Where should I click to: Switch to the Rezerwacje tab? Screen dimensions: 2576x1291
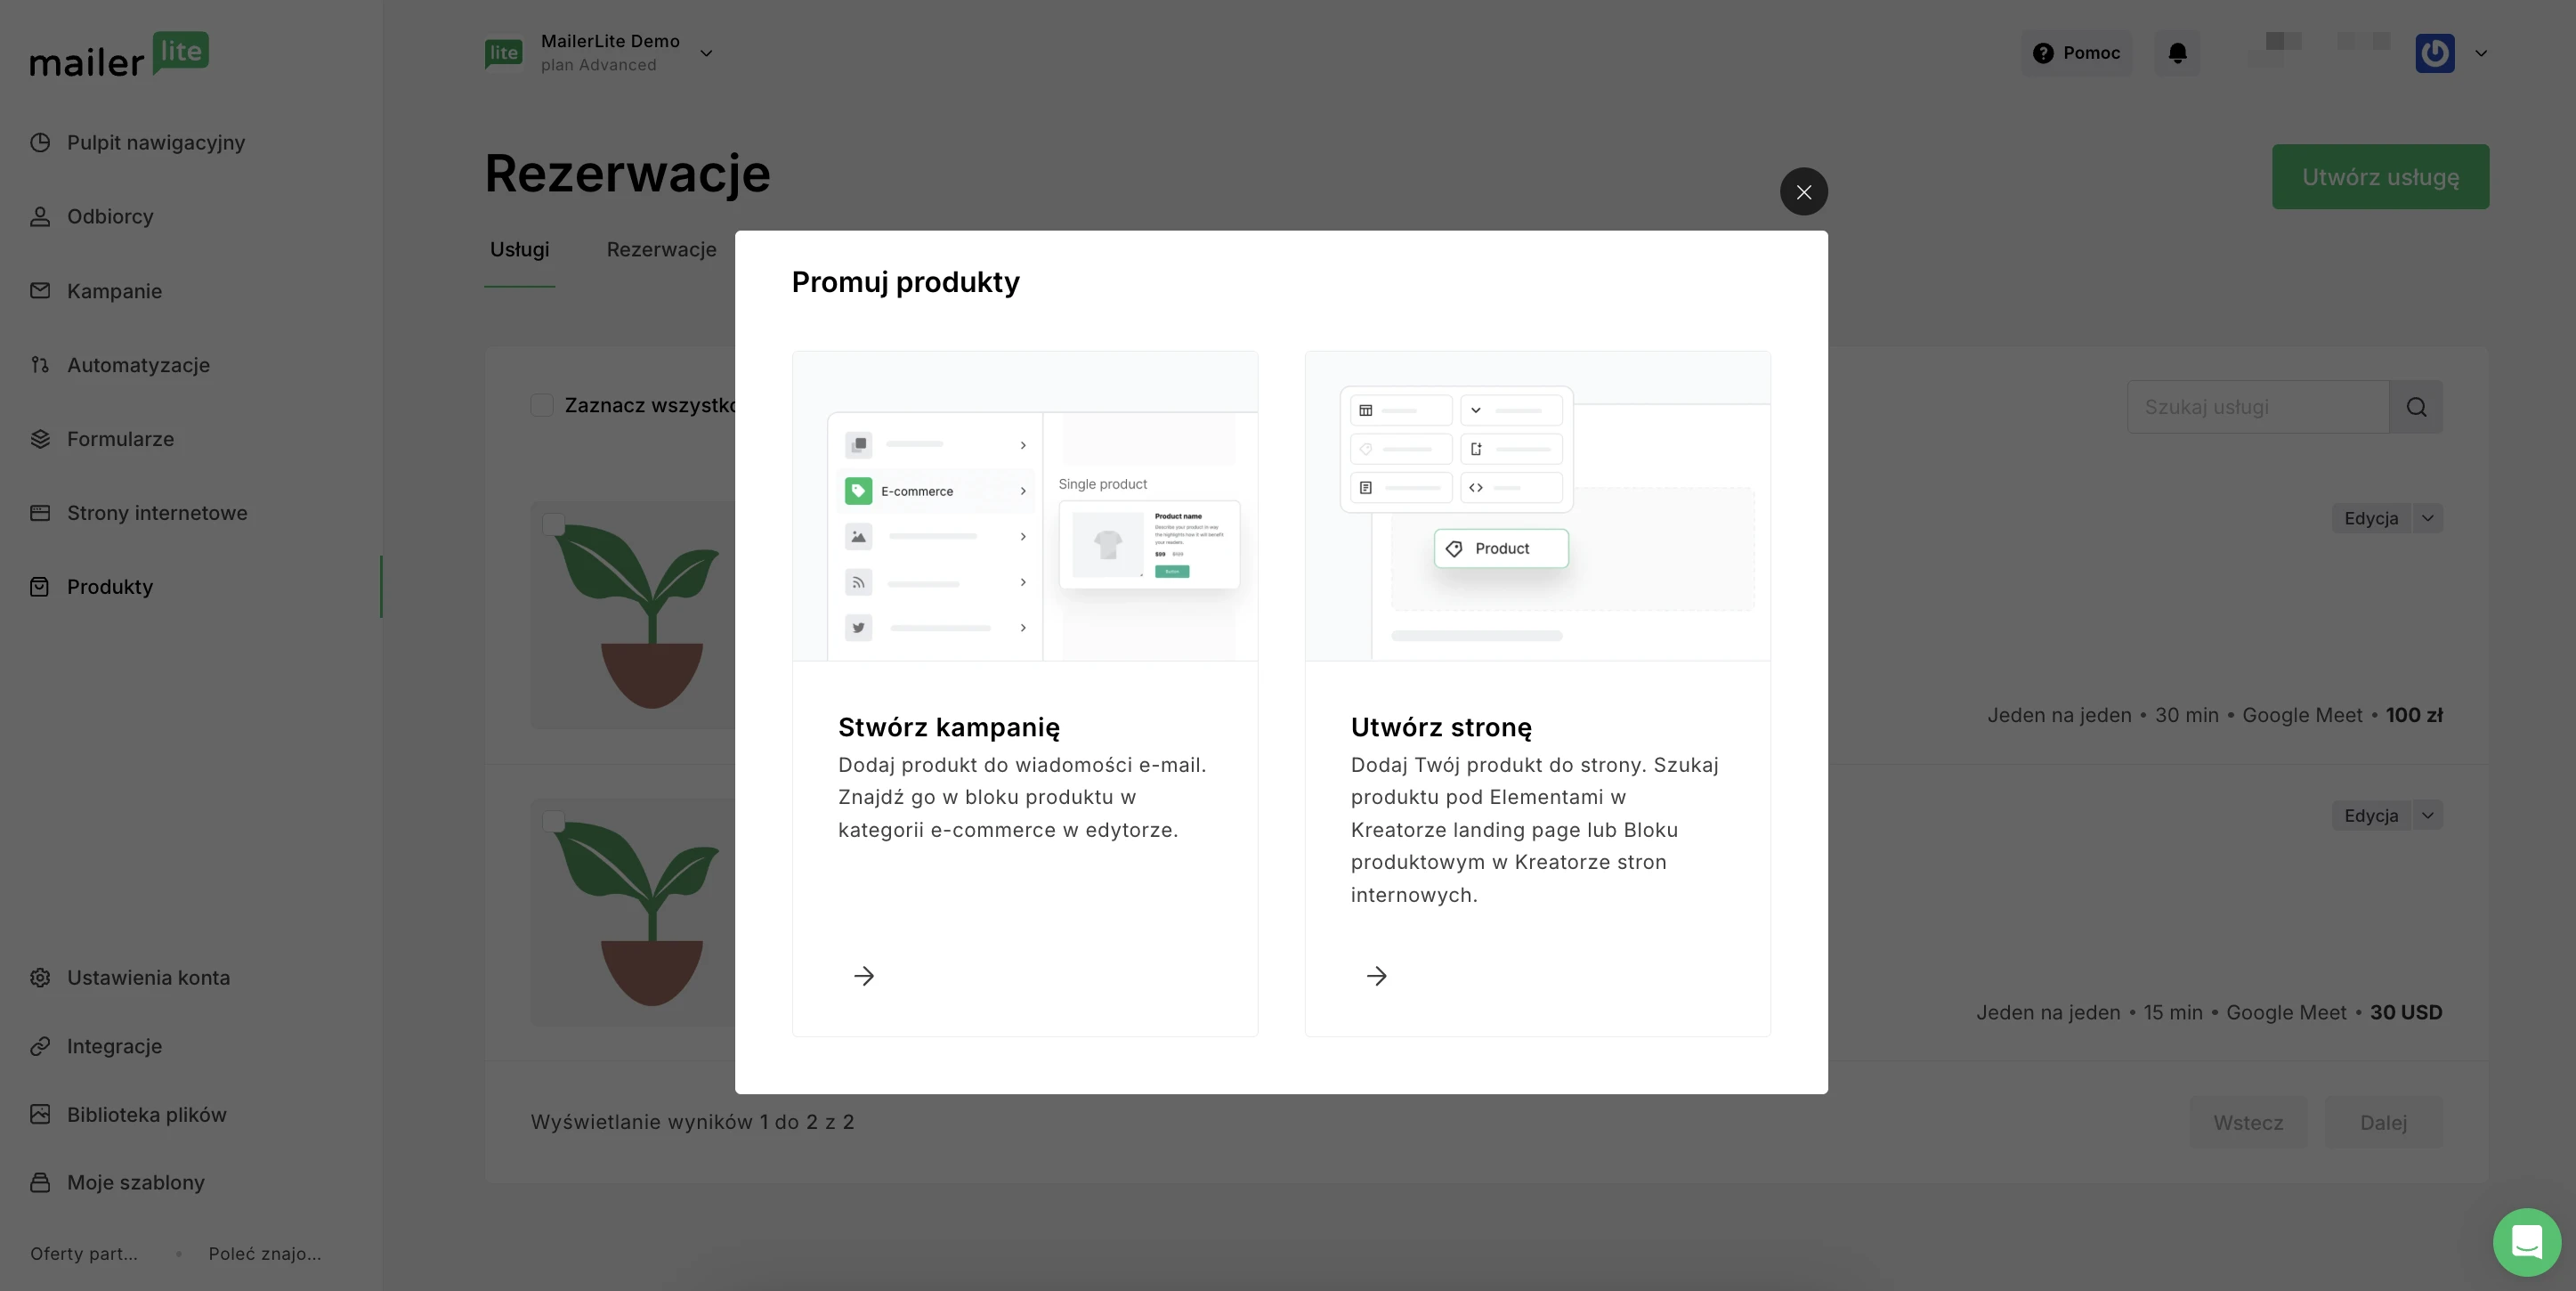661,249
